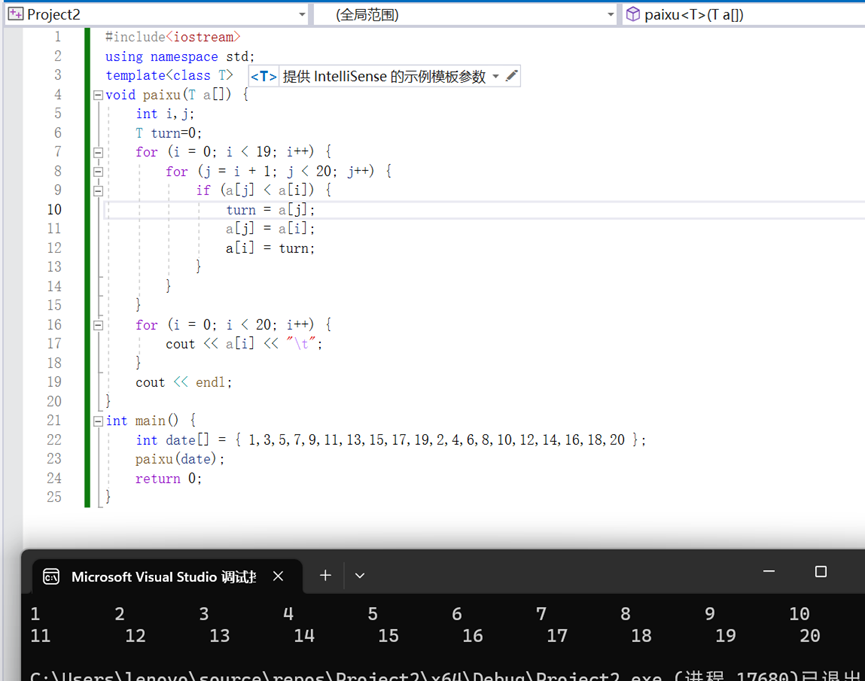This screenshot has width=865, height=681.
Task: Click "T turn=0;" on line 6
Action: pyautogui.click(x=169, y=133)
